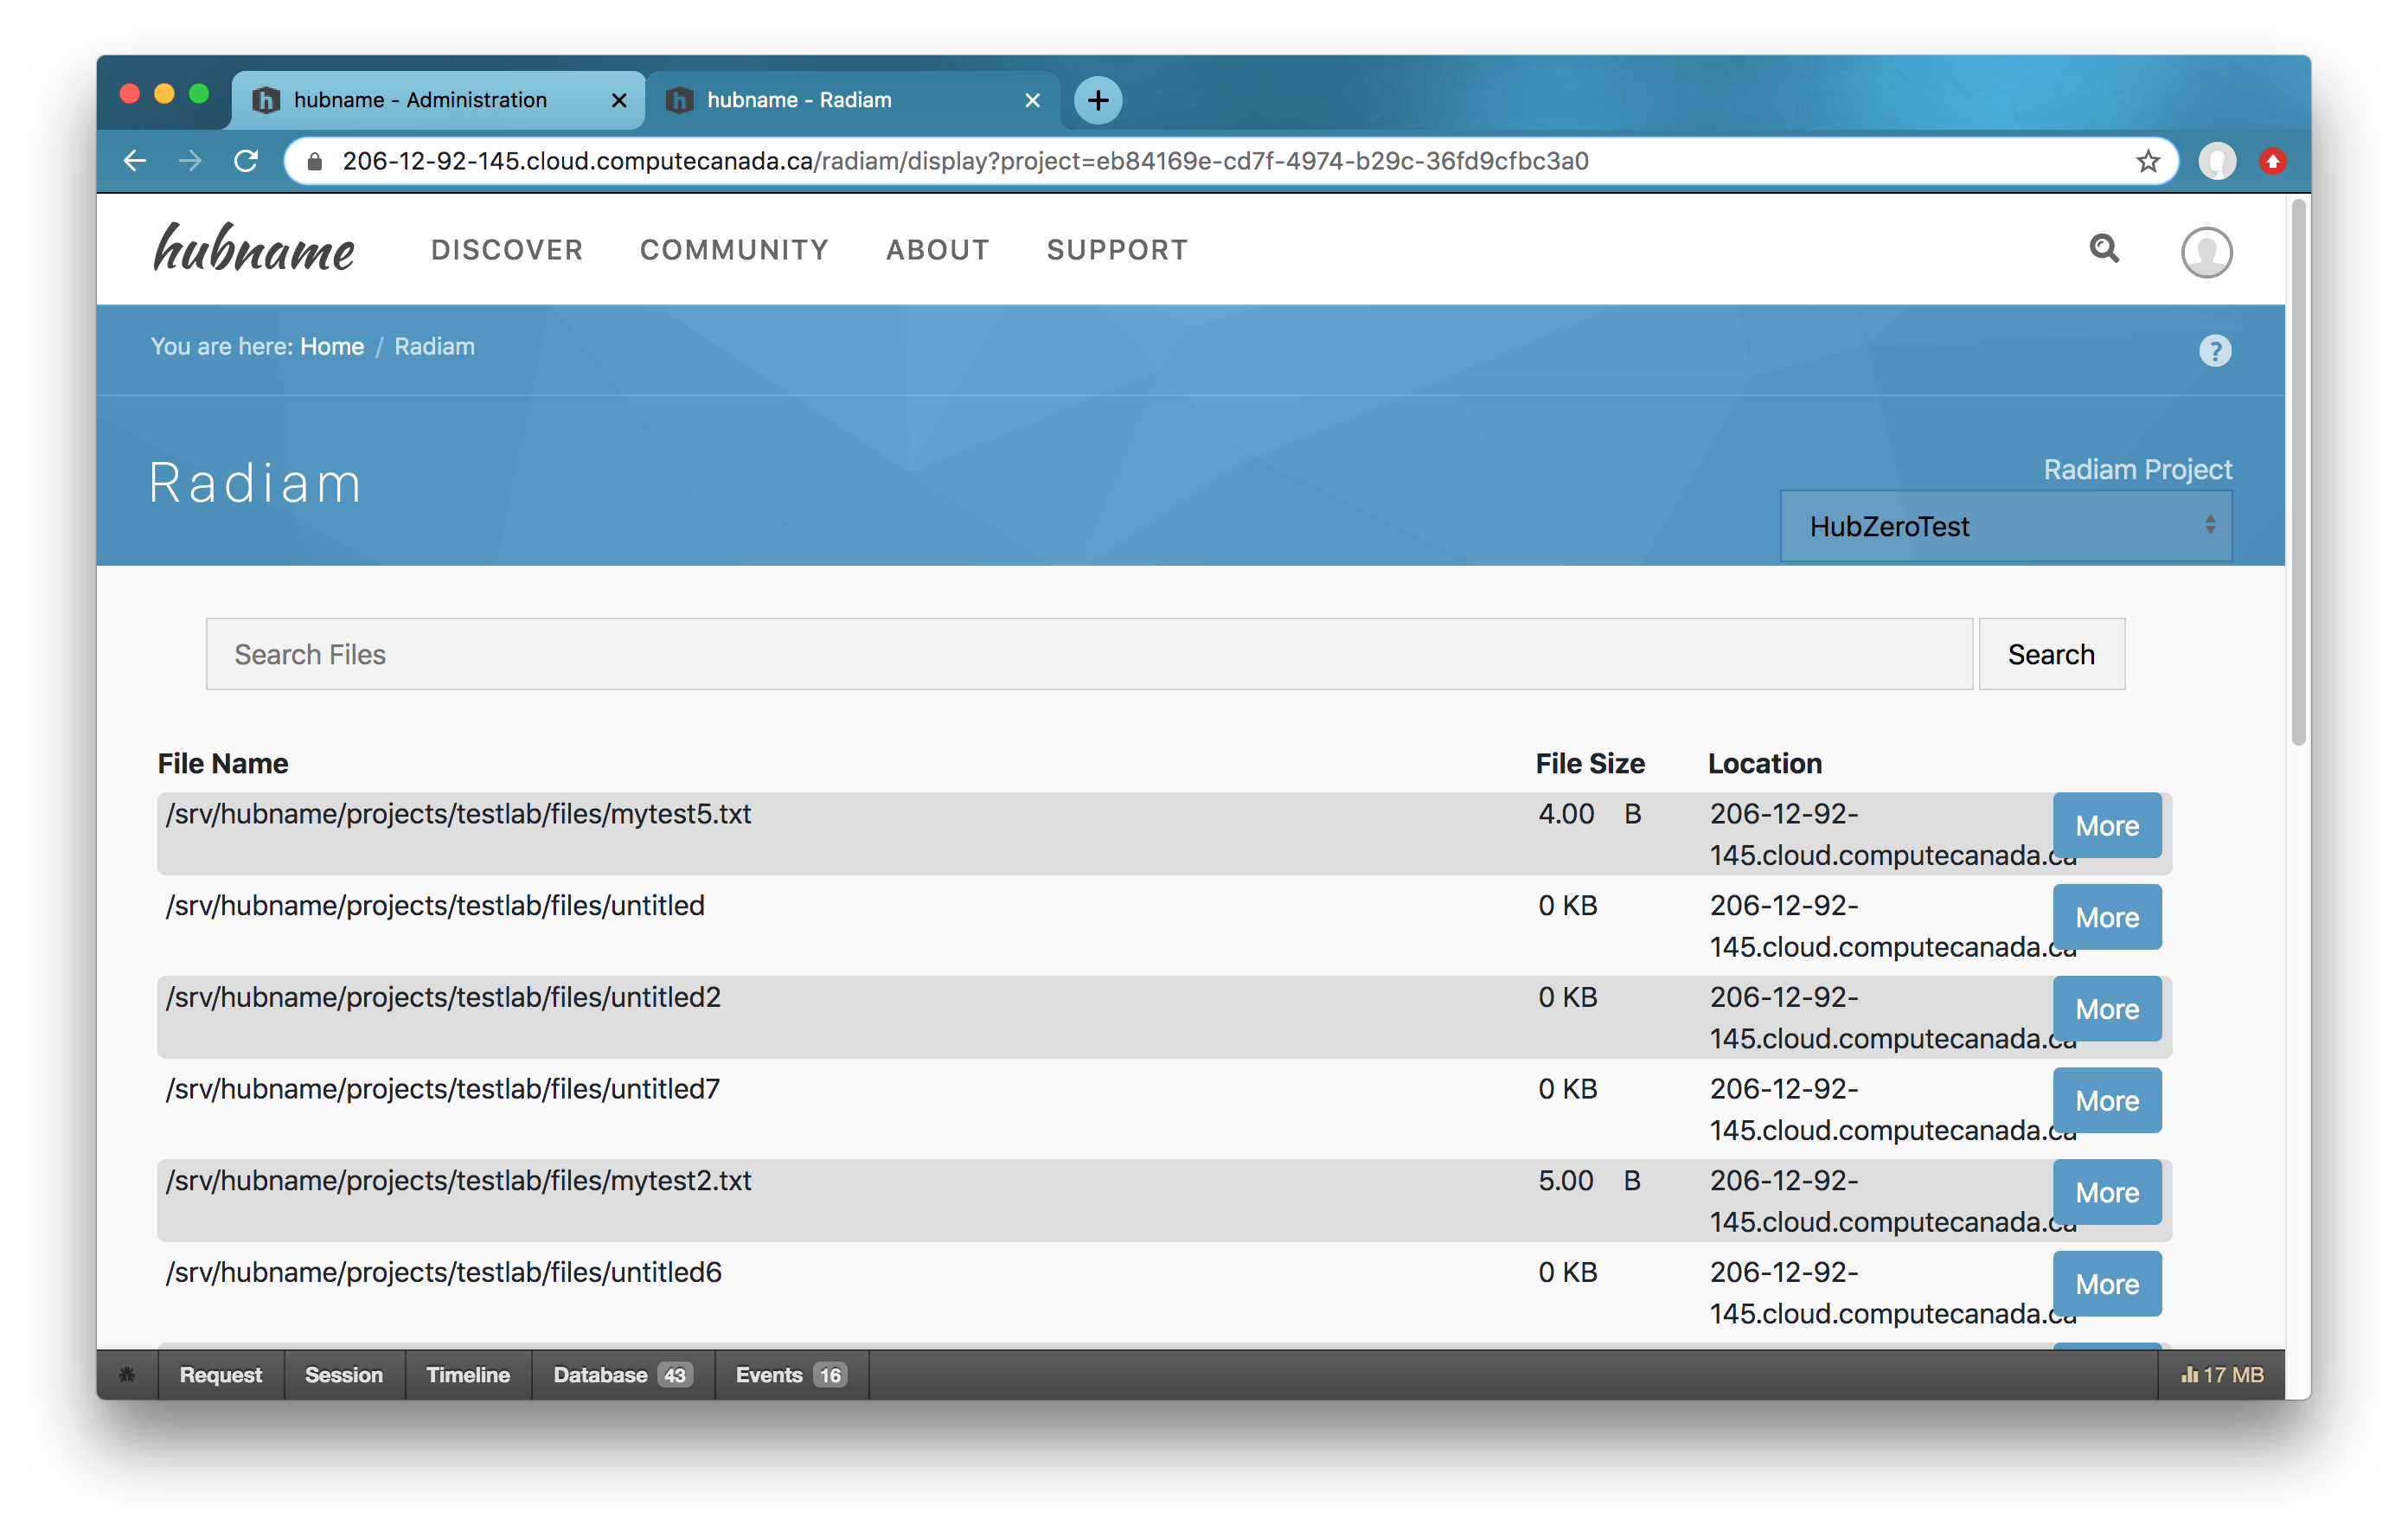Click the browser forward arrow

[x=190, y=161]
